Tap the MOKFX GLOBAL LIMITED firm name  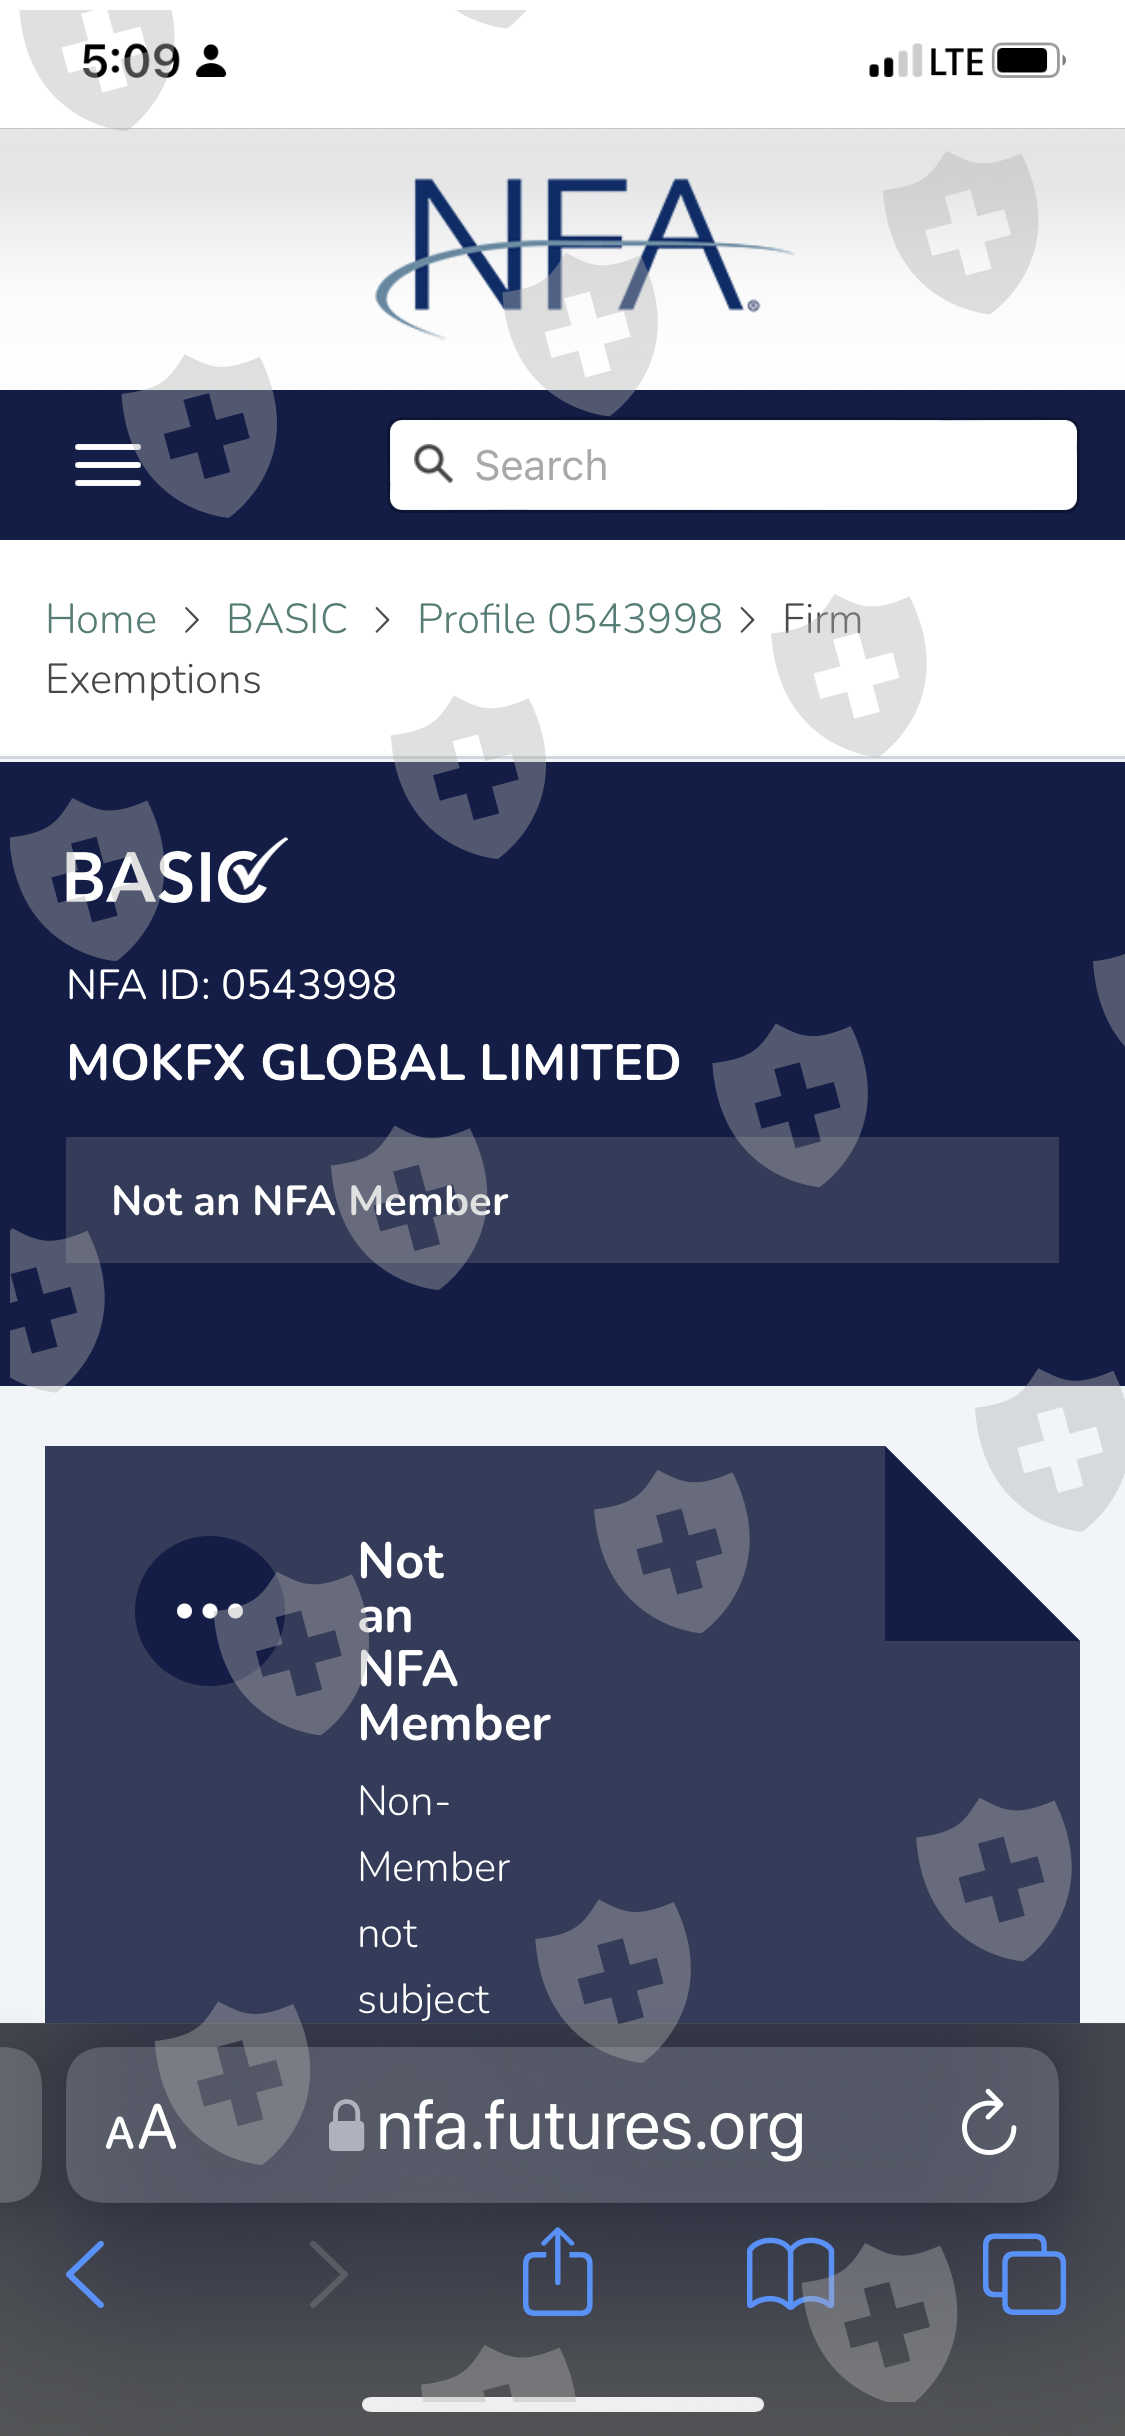click(x=374, y=1062)
